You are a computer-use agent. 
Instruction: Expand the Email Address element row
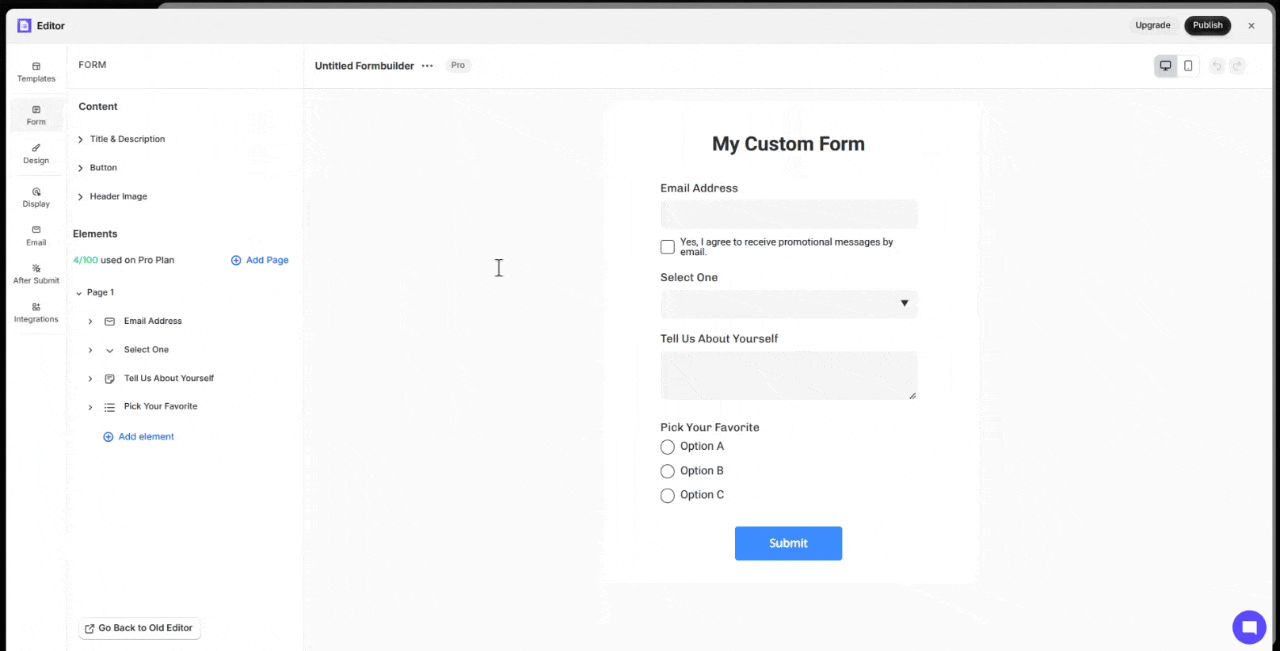tap(90, 321)
